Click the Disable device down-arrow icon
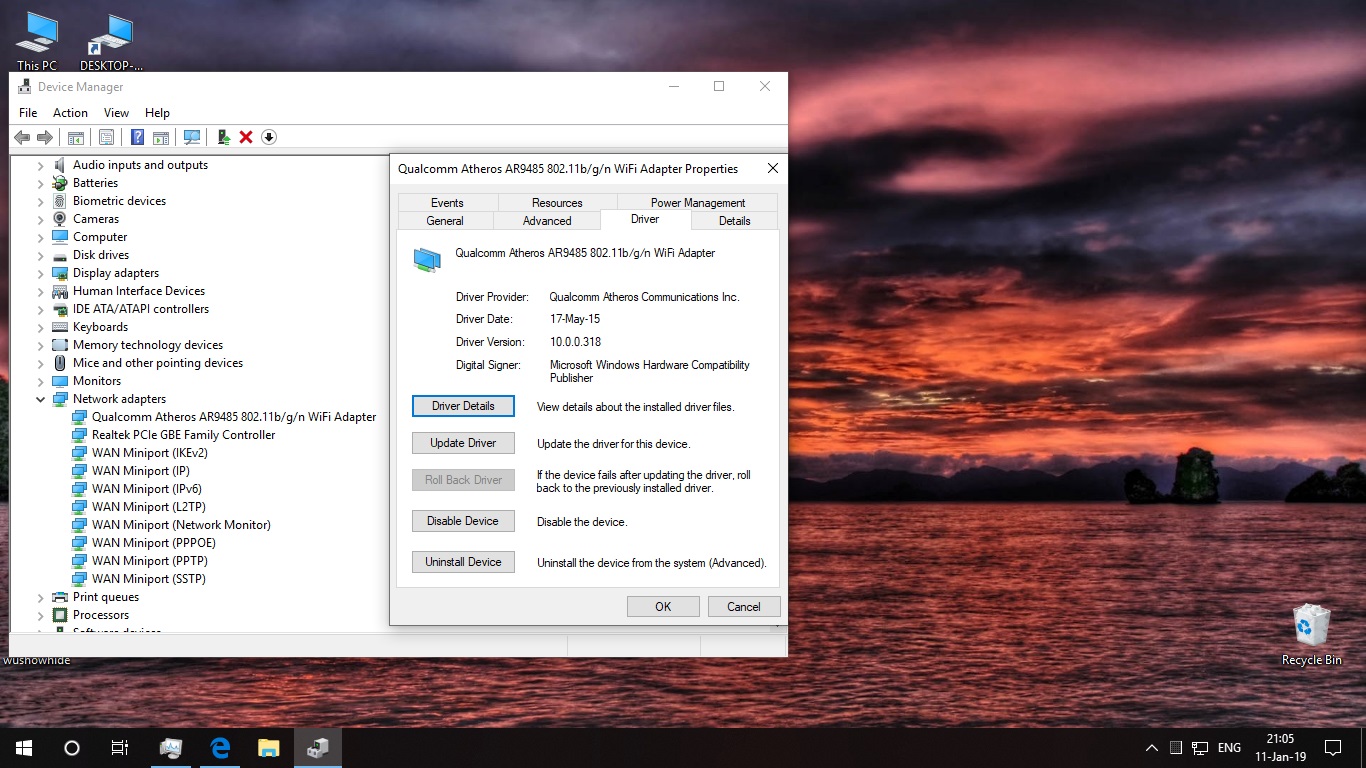The image size is (1366, 768). pyautogui.click(x=269, y=137)
